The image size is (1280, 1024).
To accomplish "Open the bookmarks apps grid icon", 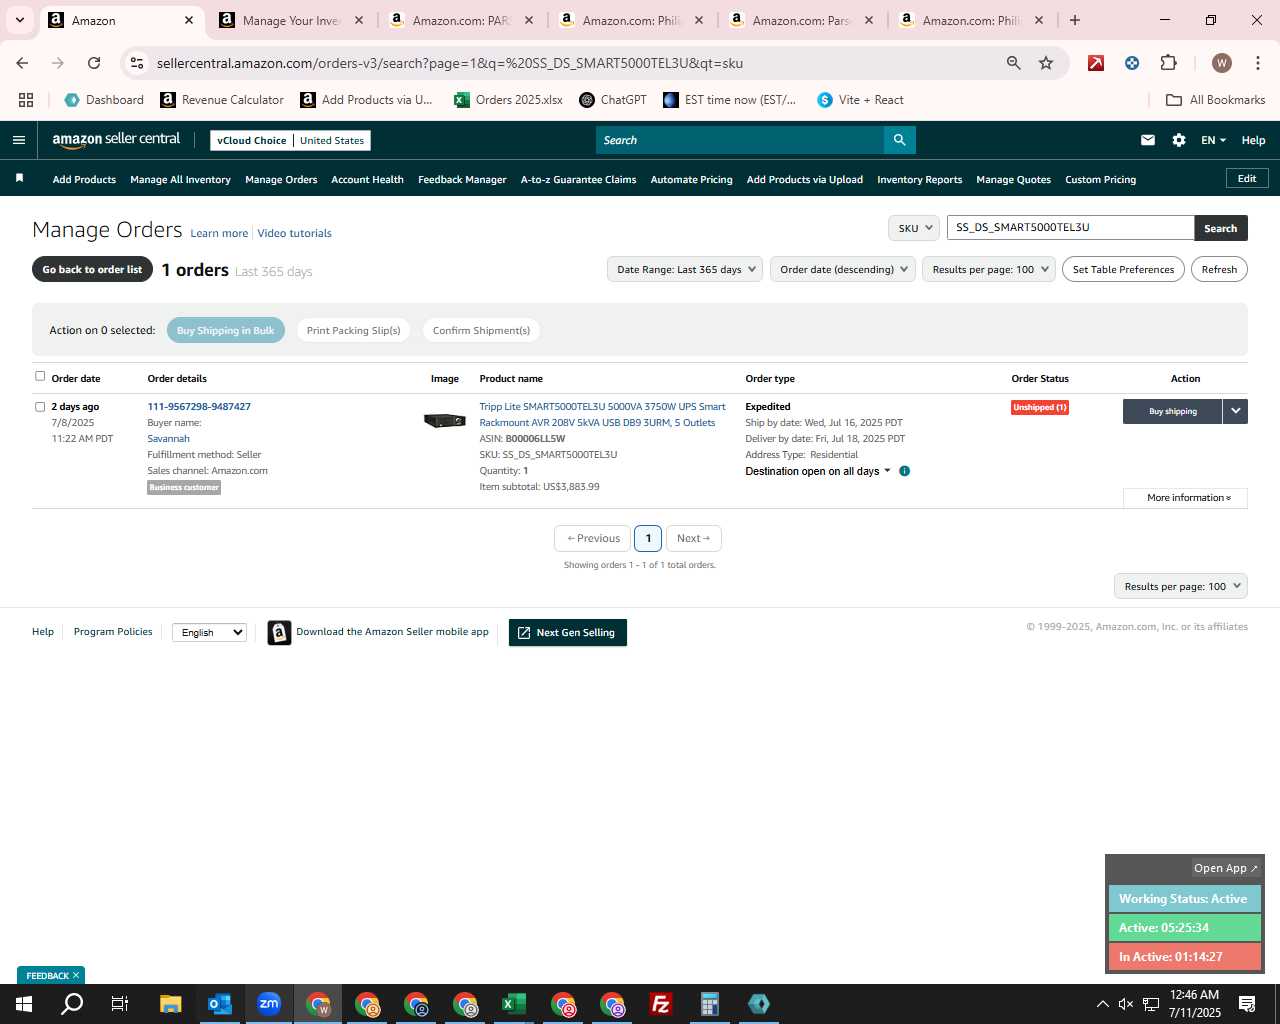I will [x=26, y=100].
